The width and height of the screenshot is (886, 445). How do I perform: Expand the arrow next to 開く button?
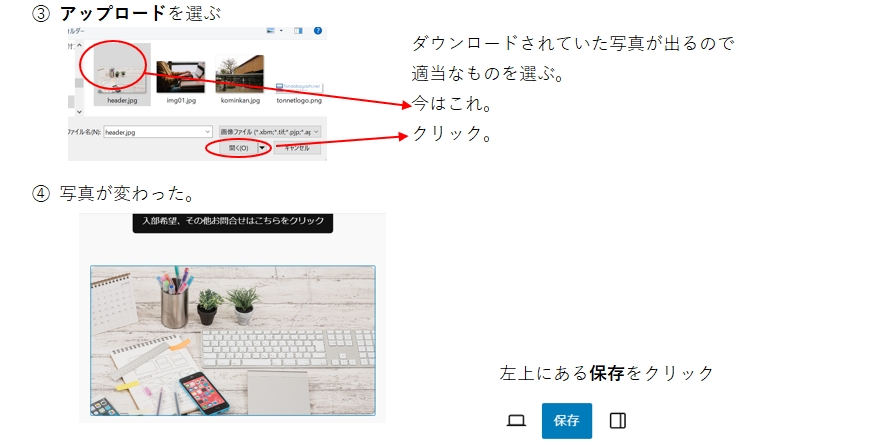[x=263, y=147]
